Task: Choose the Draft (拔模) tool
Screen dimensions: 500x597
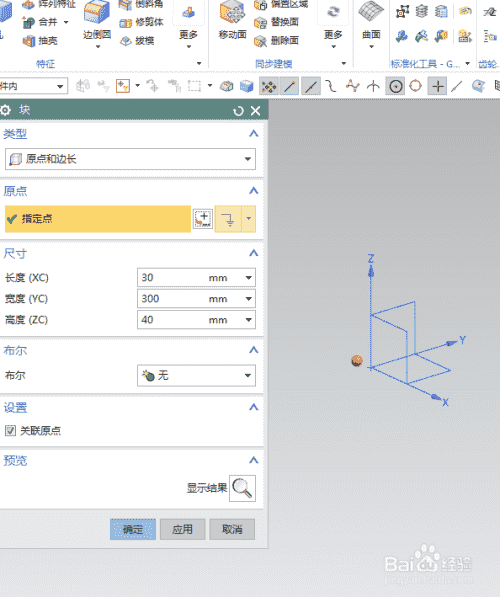Action: [x=137, y=40]
